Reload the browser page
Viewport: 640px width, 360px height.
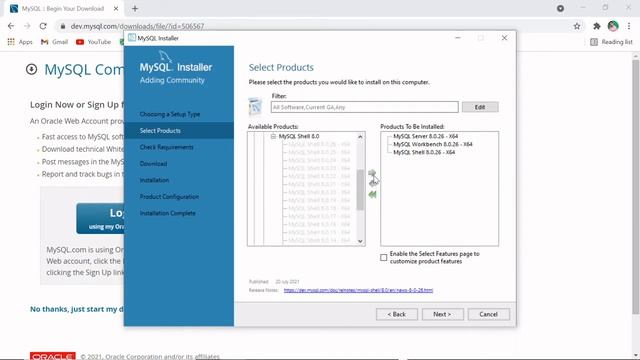43,26
